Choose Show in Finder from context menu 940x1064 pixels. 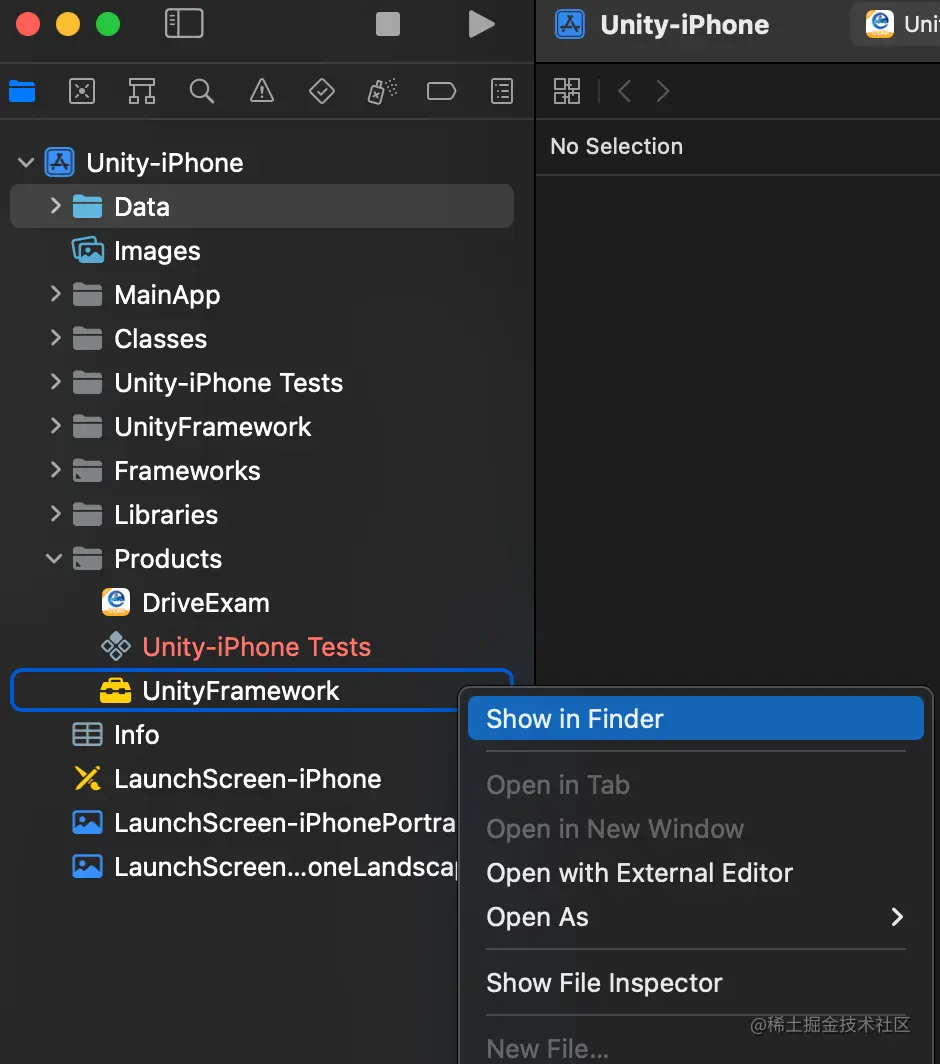pyautogui.click(x=696, y=719)
